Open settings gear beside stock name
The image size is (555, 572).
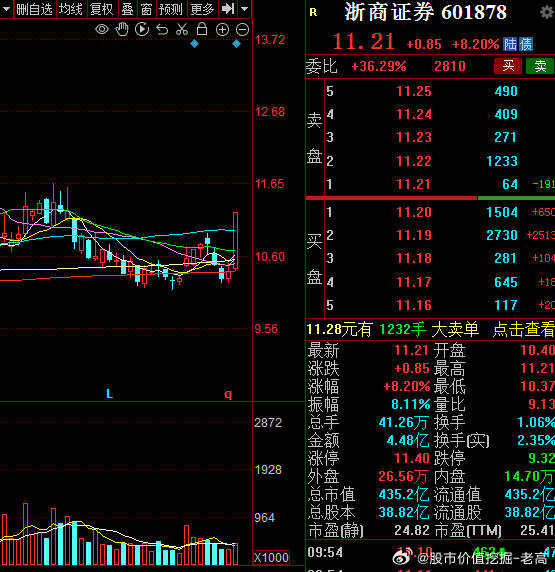pyautogui.click(x=547, y=13)
